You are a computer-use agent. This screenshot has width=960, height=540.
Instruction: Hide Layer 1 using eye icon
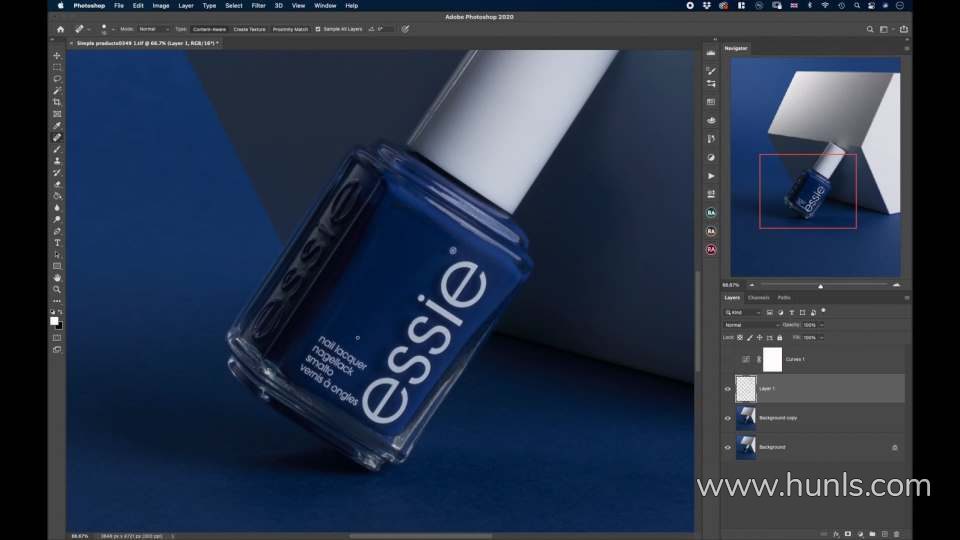(727, 389)
